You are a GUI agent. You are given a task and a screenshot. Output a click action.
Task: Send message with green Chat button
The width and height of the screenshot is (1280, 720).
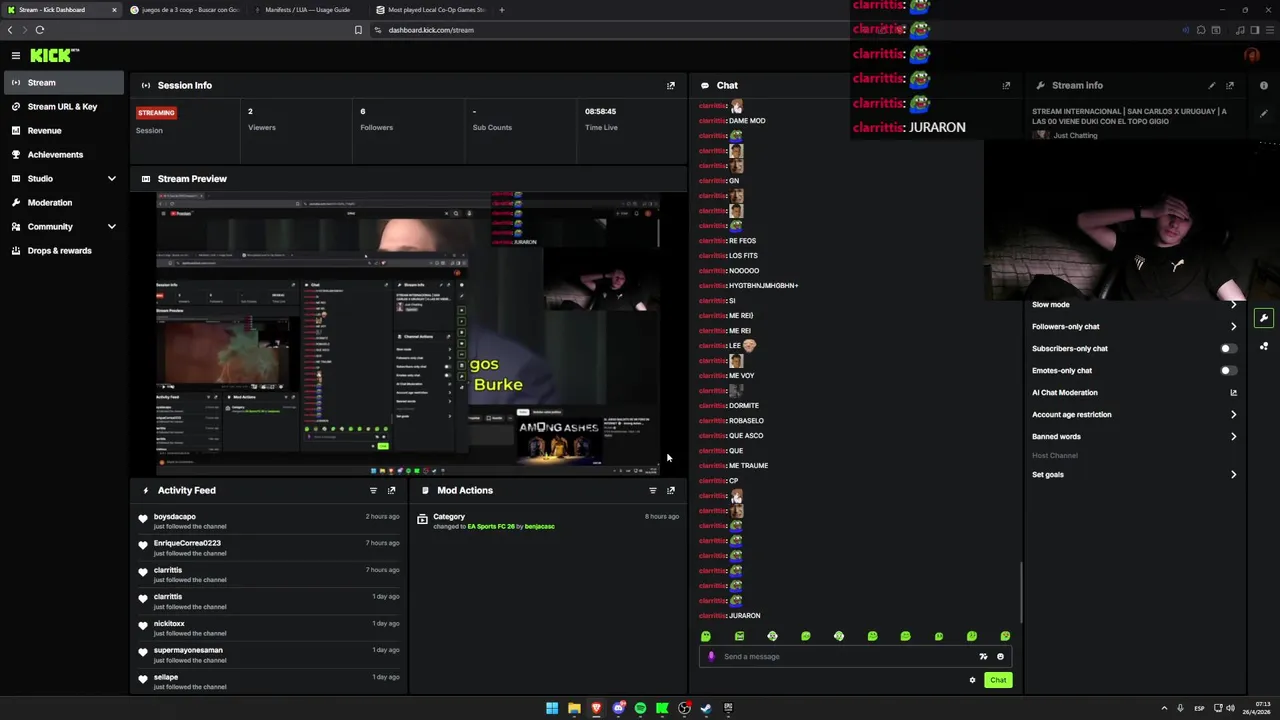click(998, 680)
